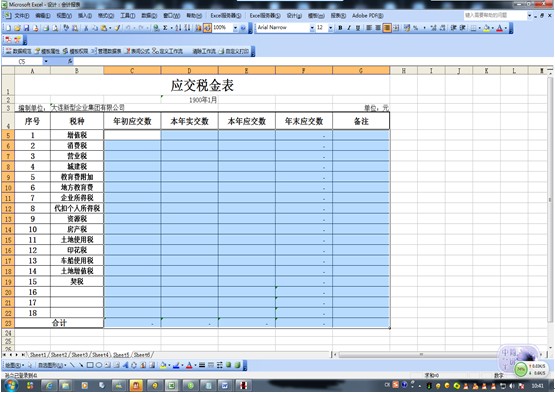Open the font size 12 dropdown
Viewport: 555px width, 393px height.
[x=331, y=28]
